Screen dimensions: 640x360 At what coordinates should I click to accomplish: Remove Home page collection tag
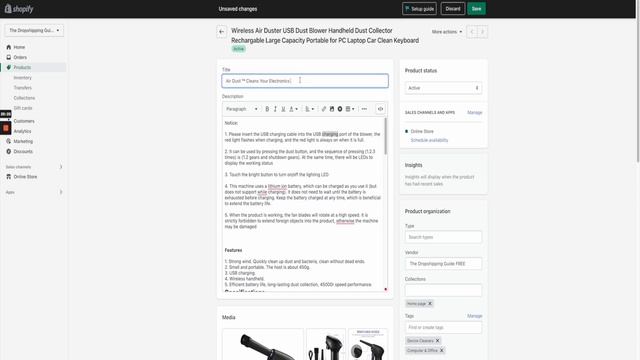430,304
